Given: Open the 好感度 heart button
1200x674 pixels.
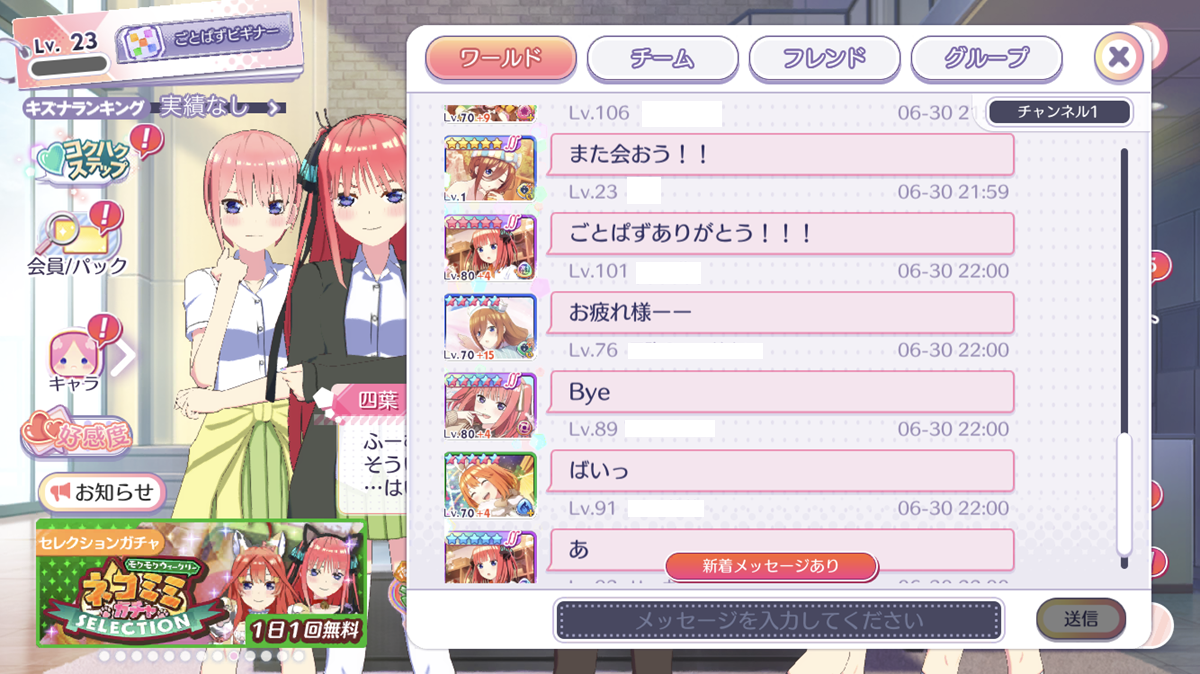Looking at the screenshot, I should coord(76,437).
